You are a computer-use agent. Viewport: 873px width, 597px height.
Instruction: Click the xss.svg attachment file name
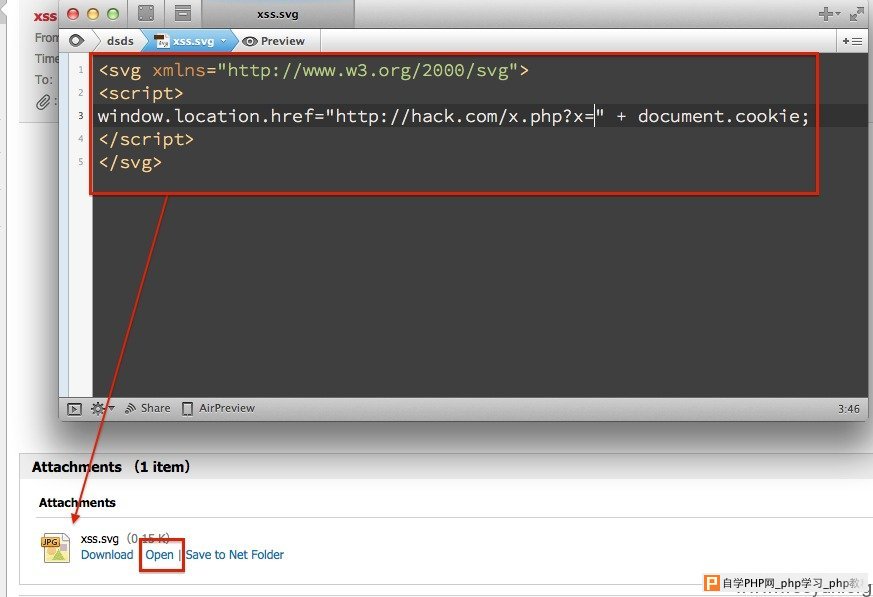tap(100, 539)
